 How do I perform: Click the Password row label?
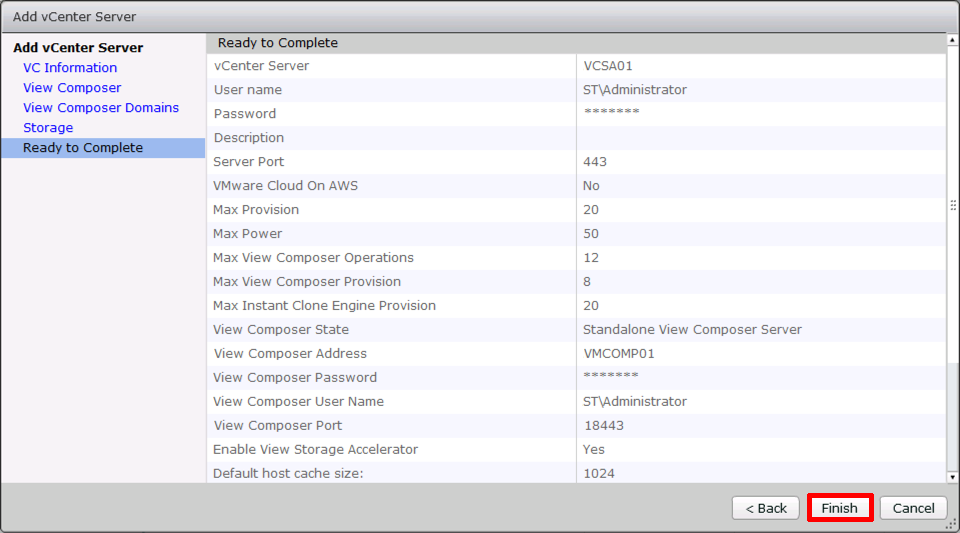pos(245,113)
